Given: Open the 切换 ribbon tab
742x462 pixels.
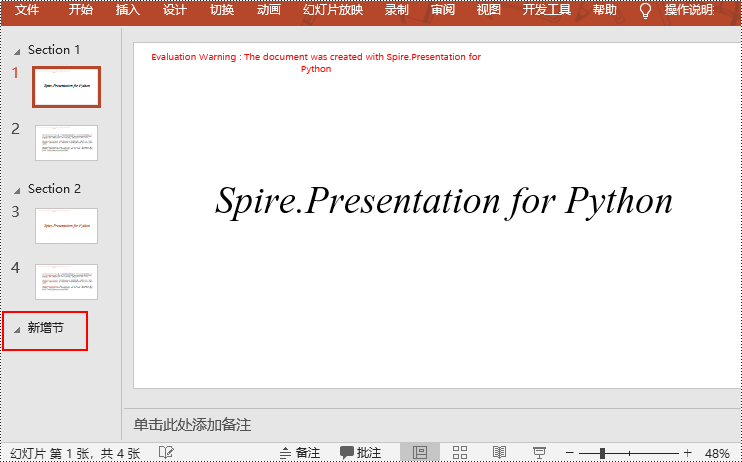Looking at the screenshot, I should coord(222,9).
